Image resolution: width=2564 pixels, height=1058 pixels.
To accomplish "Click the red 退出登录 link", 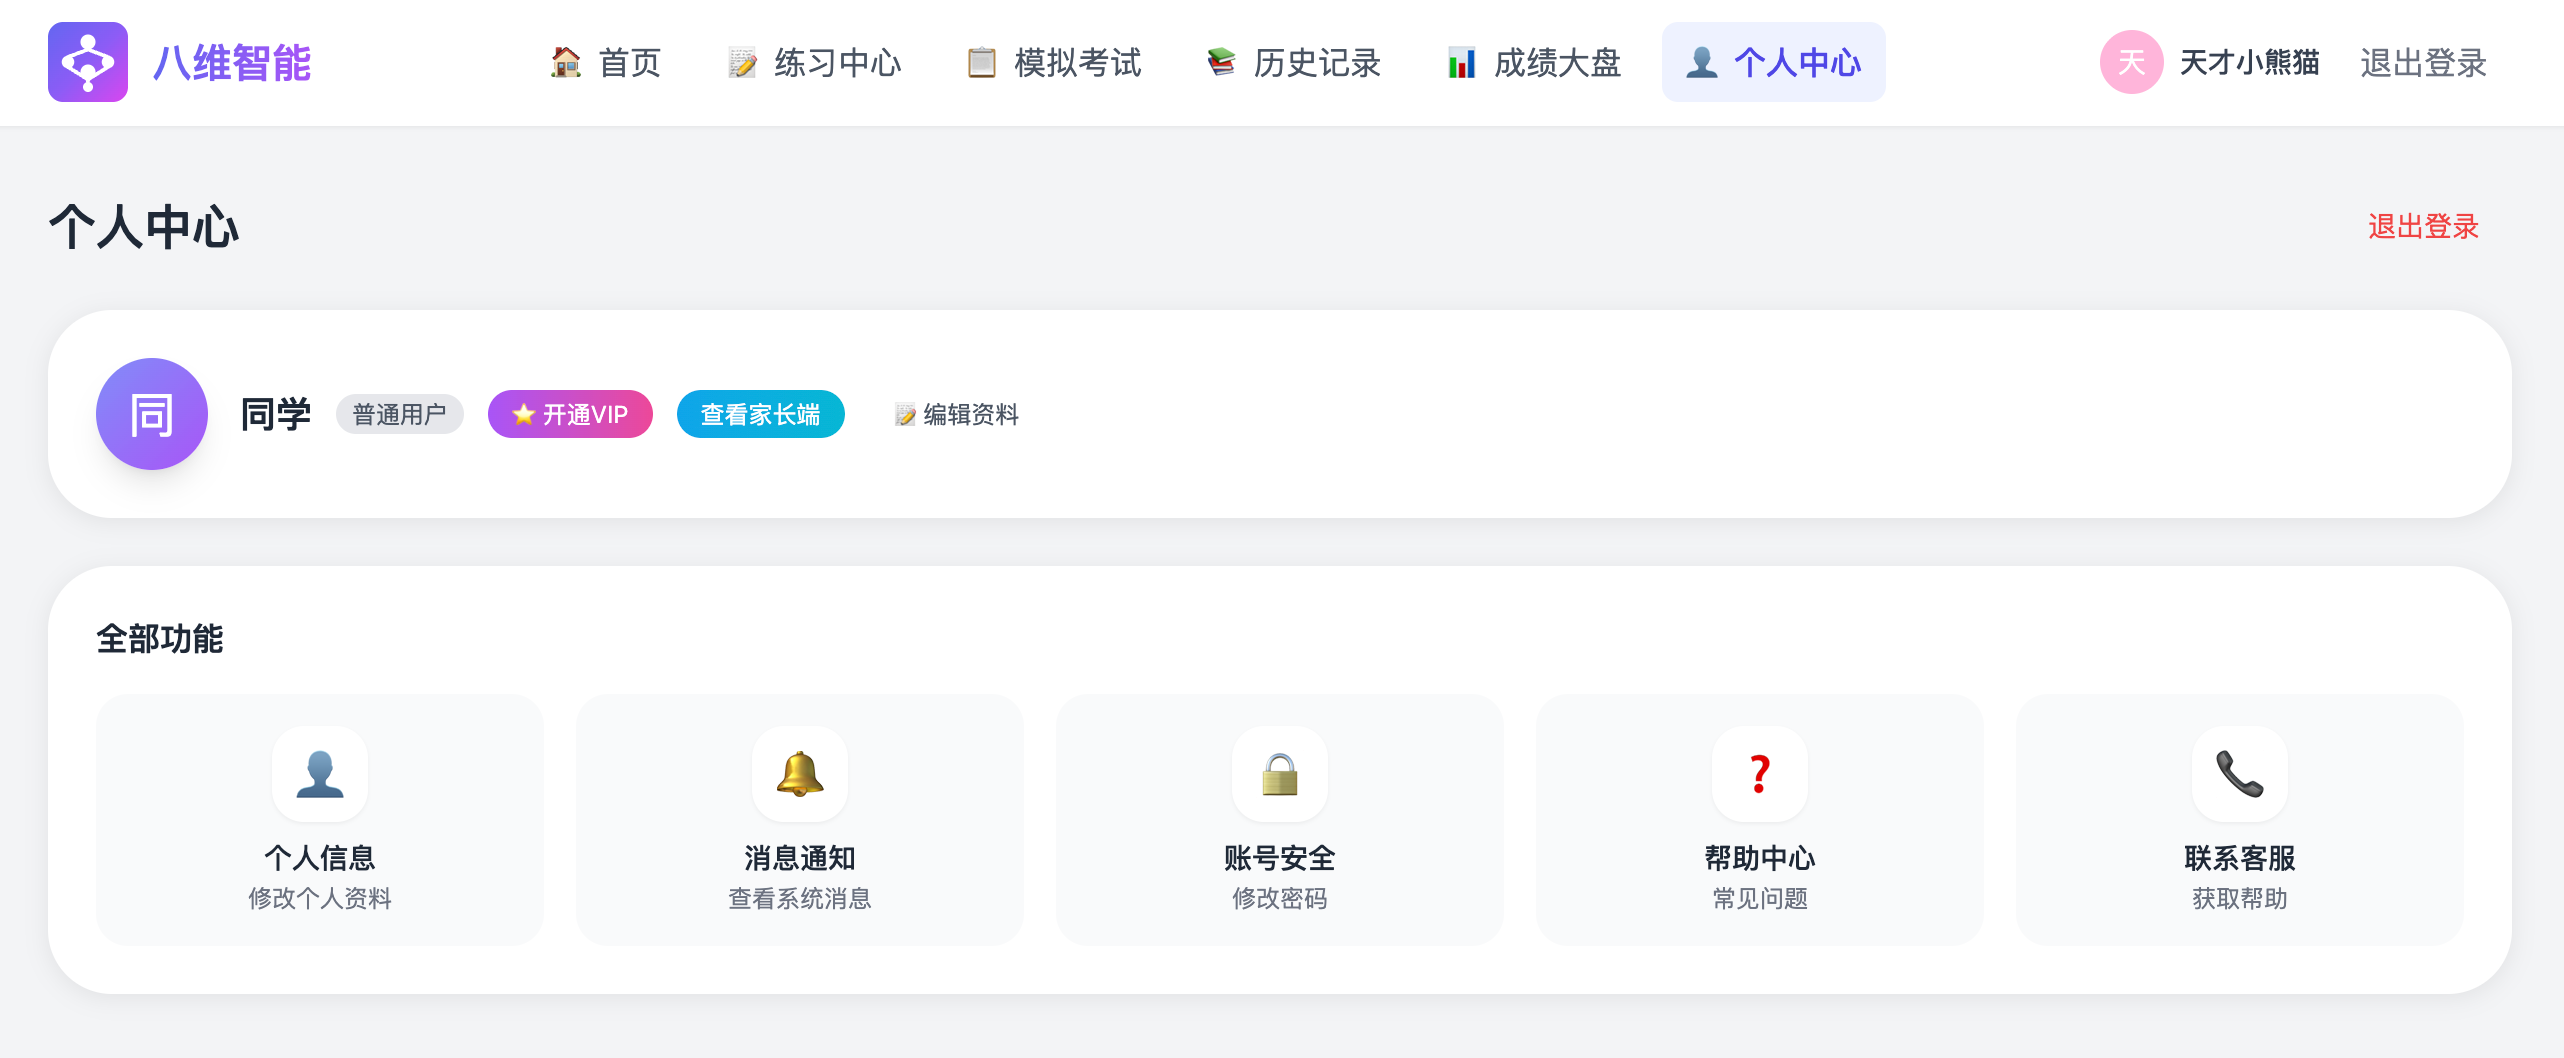I will pyautogui.click(x=2422, y=228).
